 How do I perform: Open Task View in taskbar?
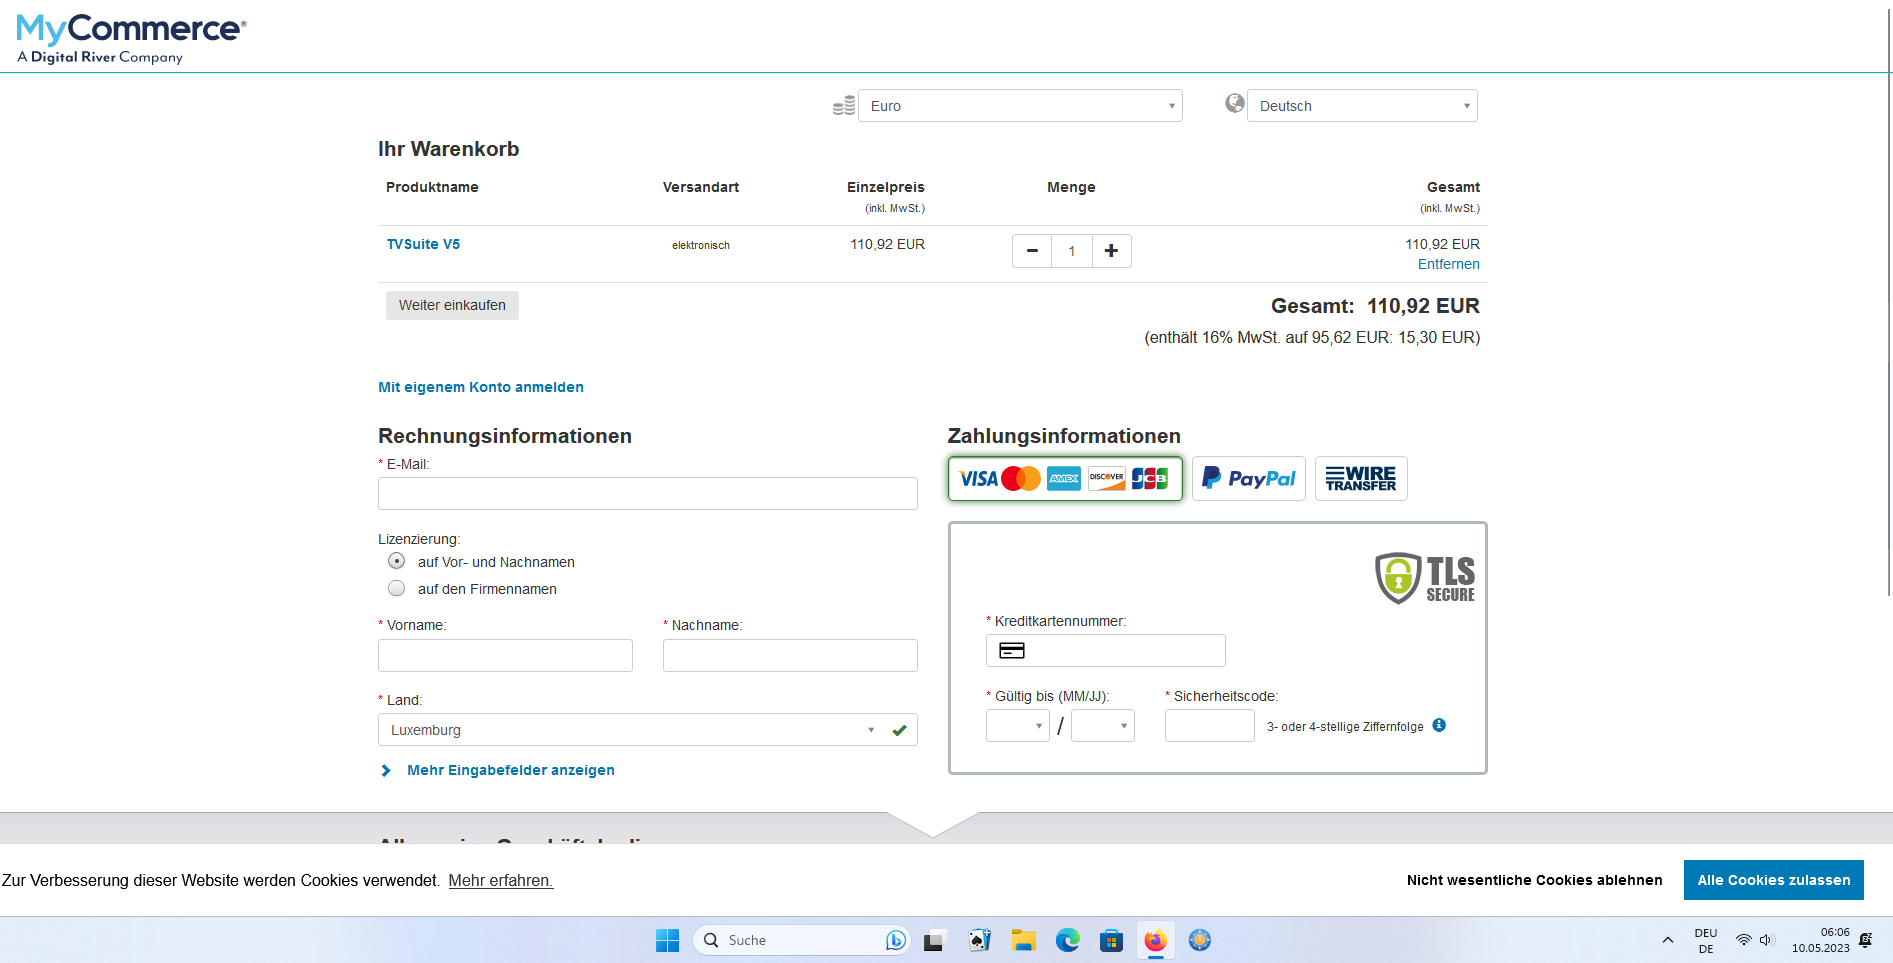tap(934, 940)
